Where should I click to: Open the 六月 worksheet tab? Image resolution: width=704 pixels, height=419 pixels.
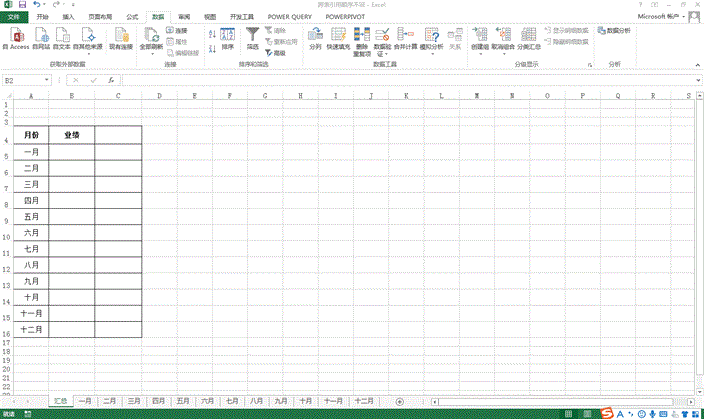207,401
